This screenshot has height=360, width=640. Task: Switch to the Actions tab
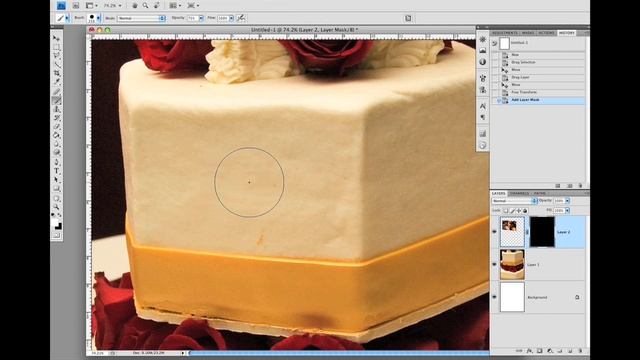[546, 33]
